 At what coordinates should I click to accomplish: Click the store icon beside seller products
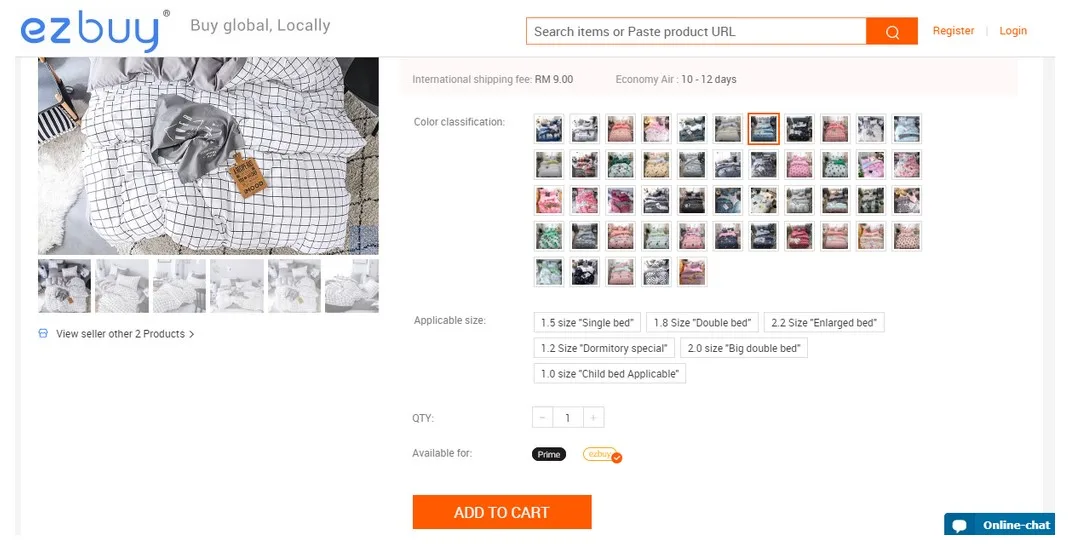coord(43,333)
